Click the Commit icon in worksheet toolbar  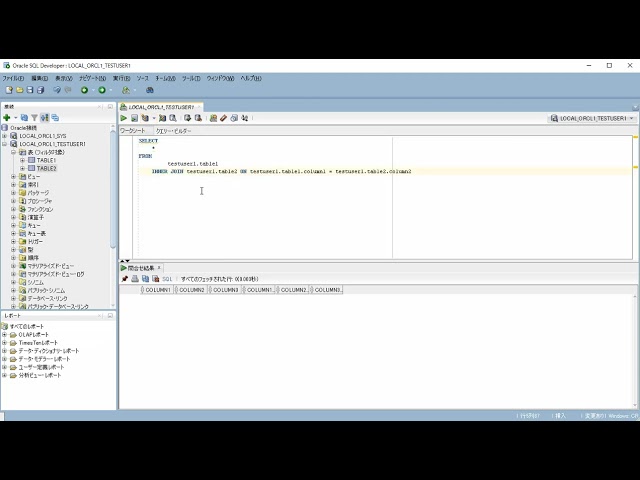tap(187, 118)
